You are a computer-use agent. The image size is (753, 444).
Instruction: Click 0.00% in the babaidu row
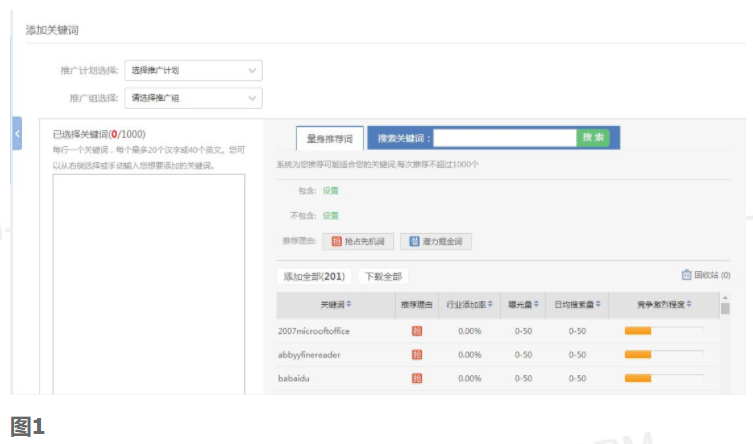[469, 378]
